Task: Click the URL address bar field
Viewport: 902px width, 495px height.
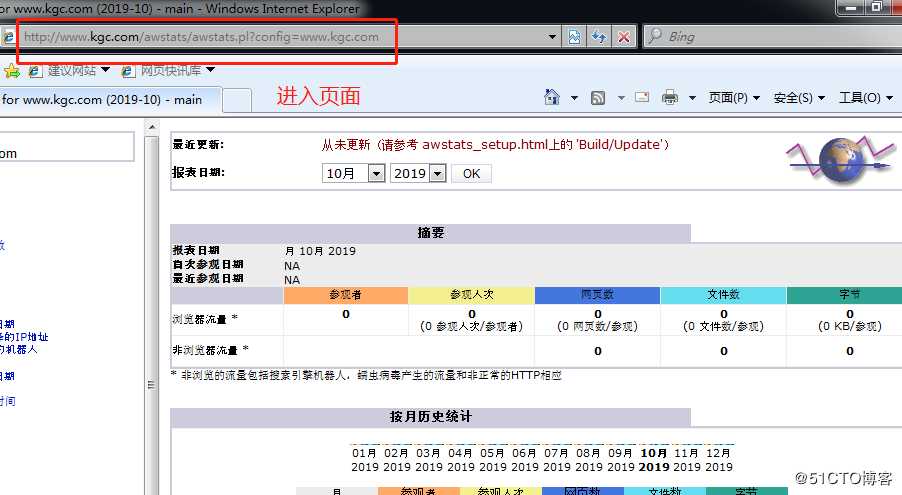Action: point(284,37)
